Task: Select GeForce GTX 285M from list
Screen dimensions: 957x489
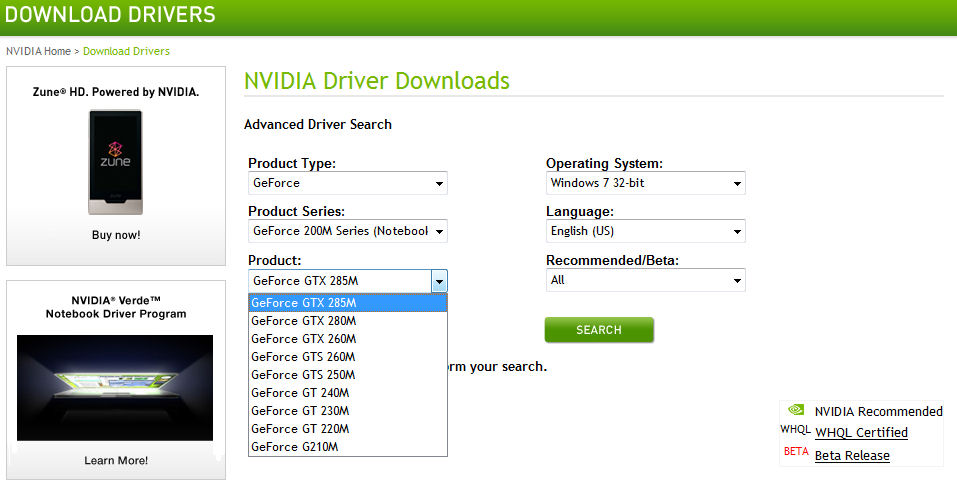Action: (348, 303)
